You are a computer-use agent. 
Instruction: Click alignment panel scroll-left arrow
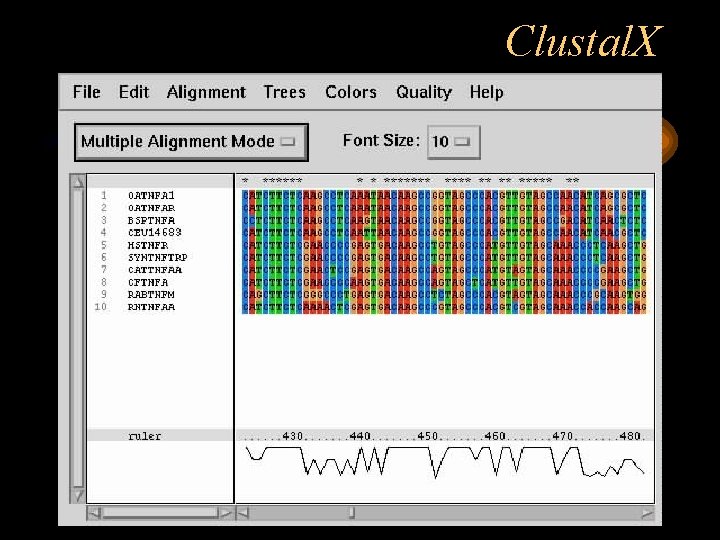pos(243,513)
